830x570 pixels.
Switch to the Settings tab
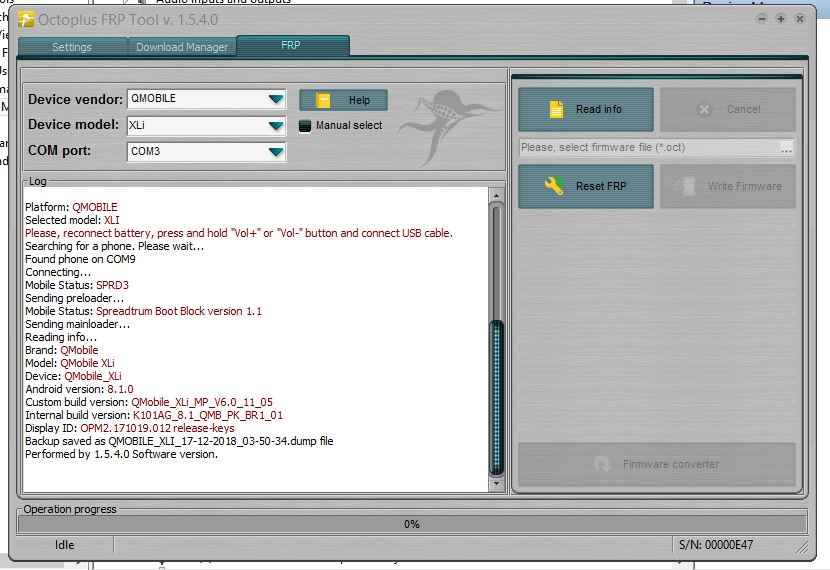[72, 47]
